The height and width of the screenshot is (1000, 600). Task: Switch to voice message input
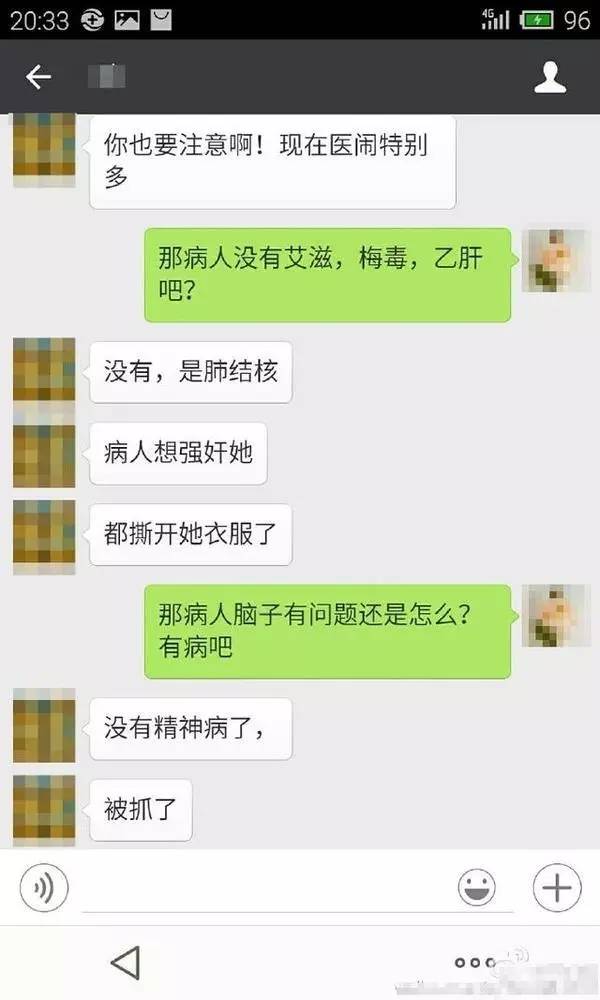pos(44,887)
